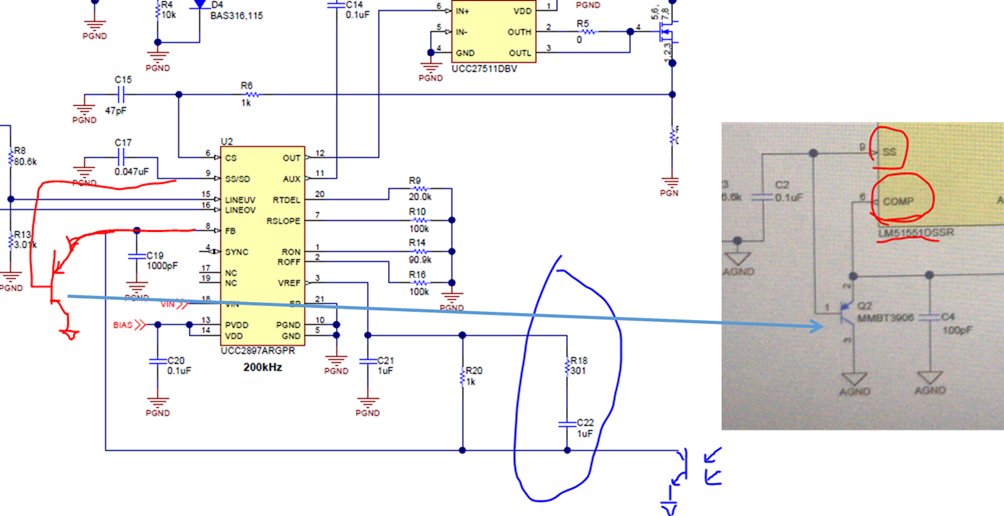
Task: Click the R20 resistor symbol
Action: [x=462, y=376]
